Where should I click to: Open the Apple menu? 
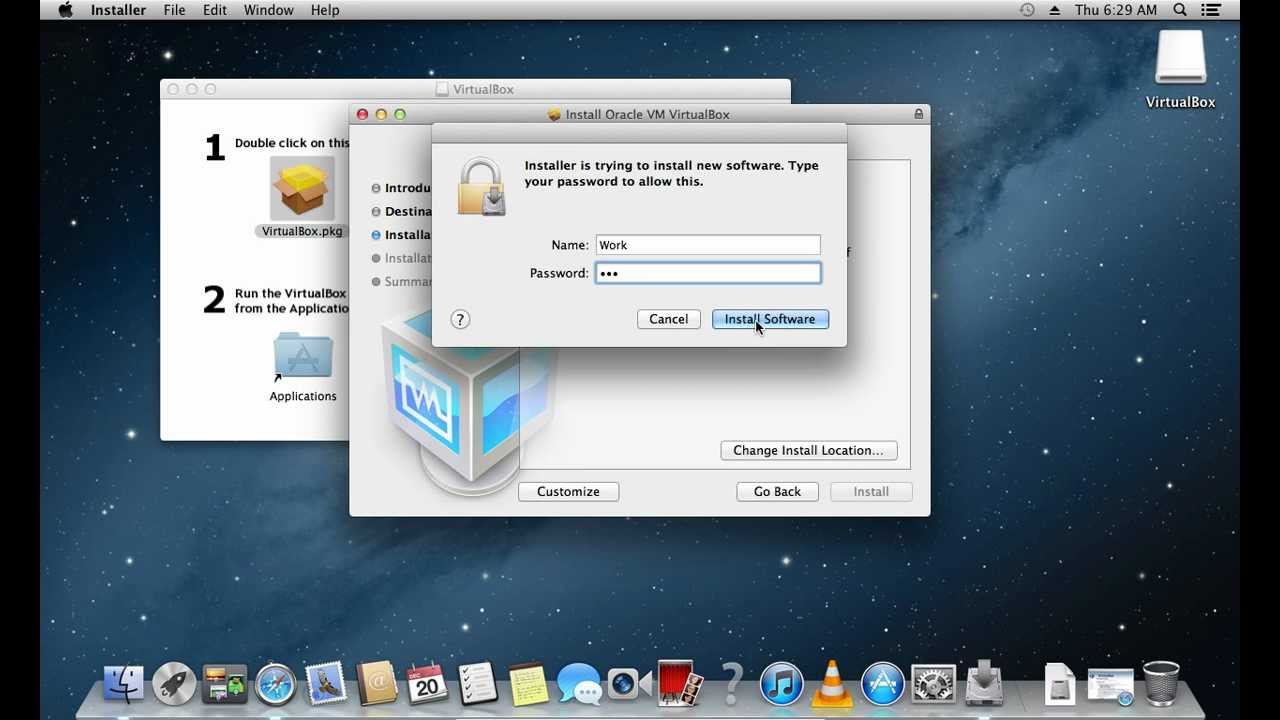coord(66,10)
